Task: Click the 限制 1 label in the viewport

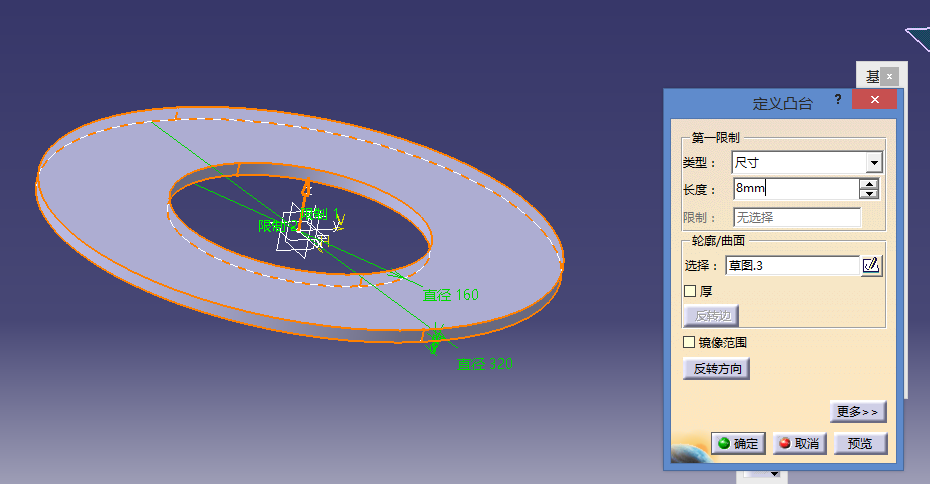Action: click(320, 214)
